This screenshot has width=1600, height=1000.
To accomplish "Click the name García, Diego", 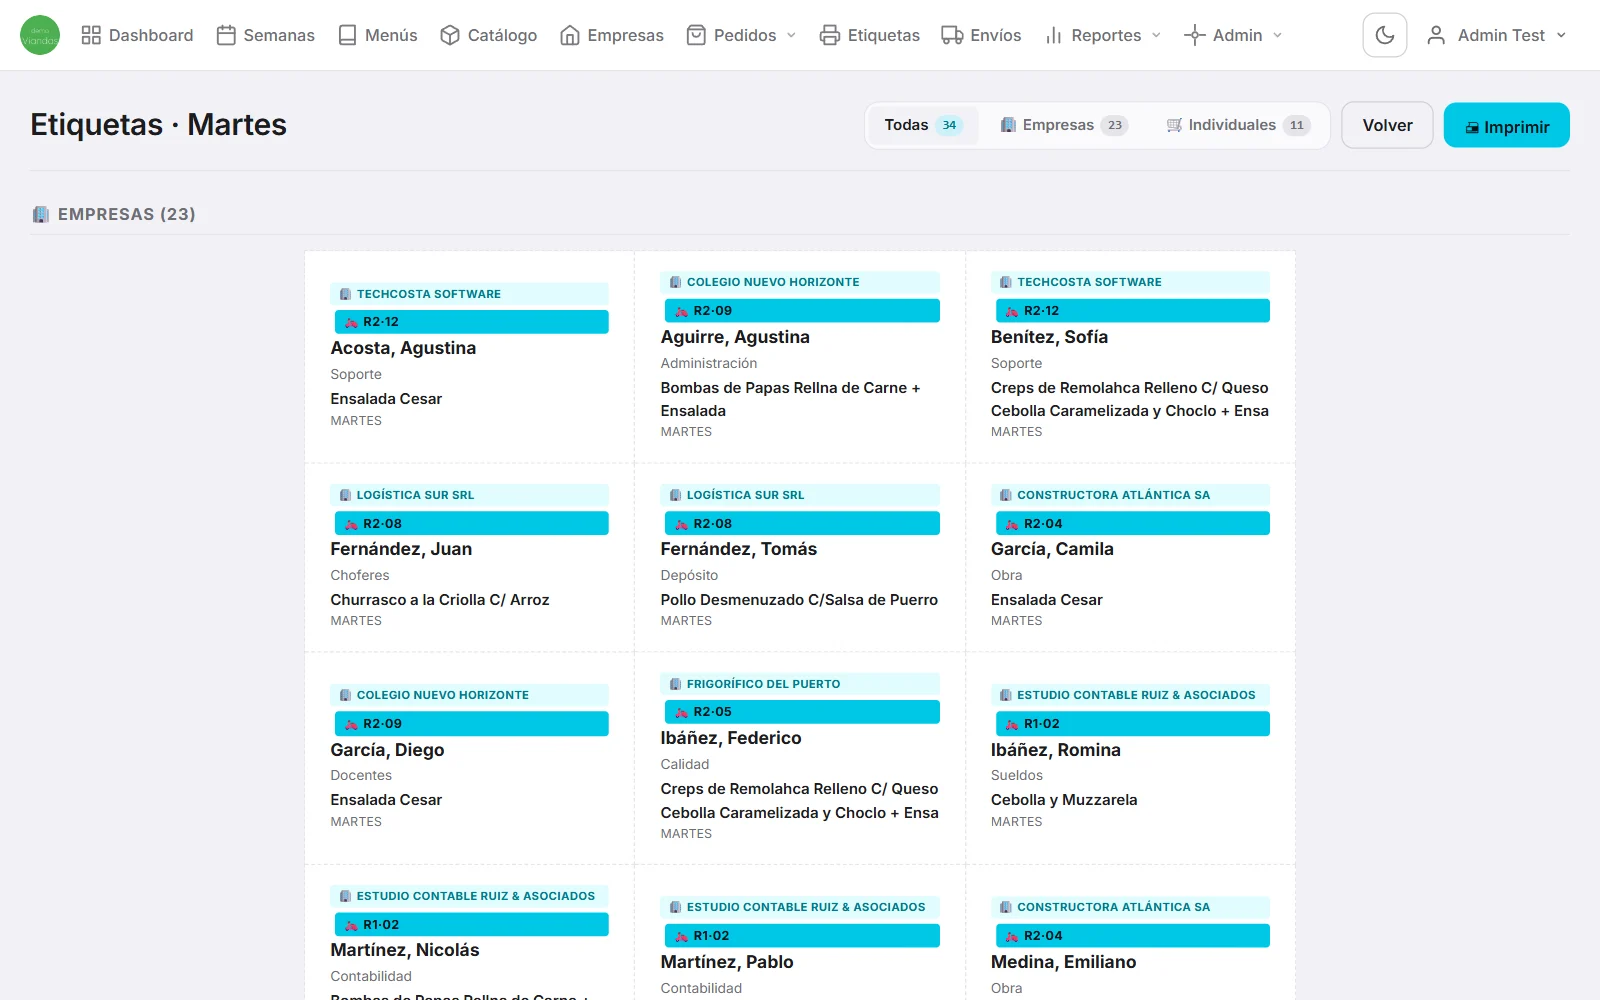I will pyautogui.click(x=387, y=750).
